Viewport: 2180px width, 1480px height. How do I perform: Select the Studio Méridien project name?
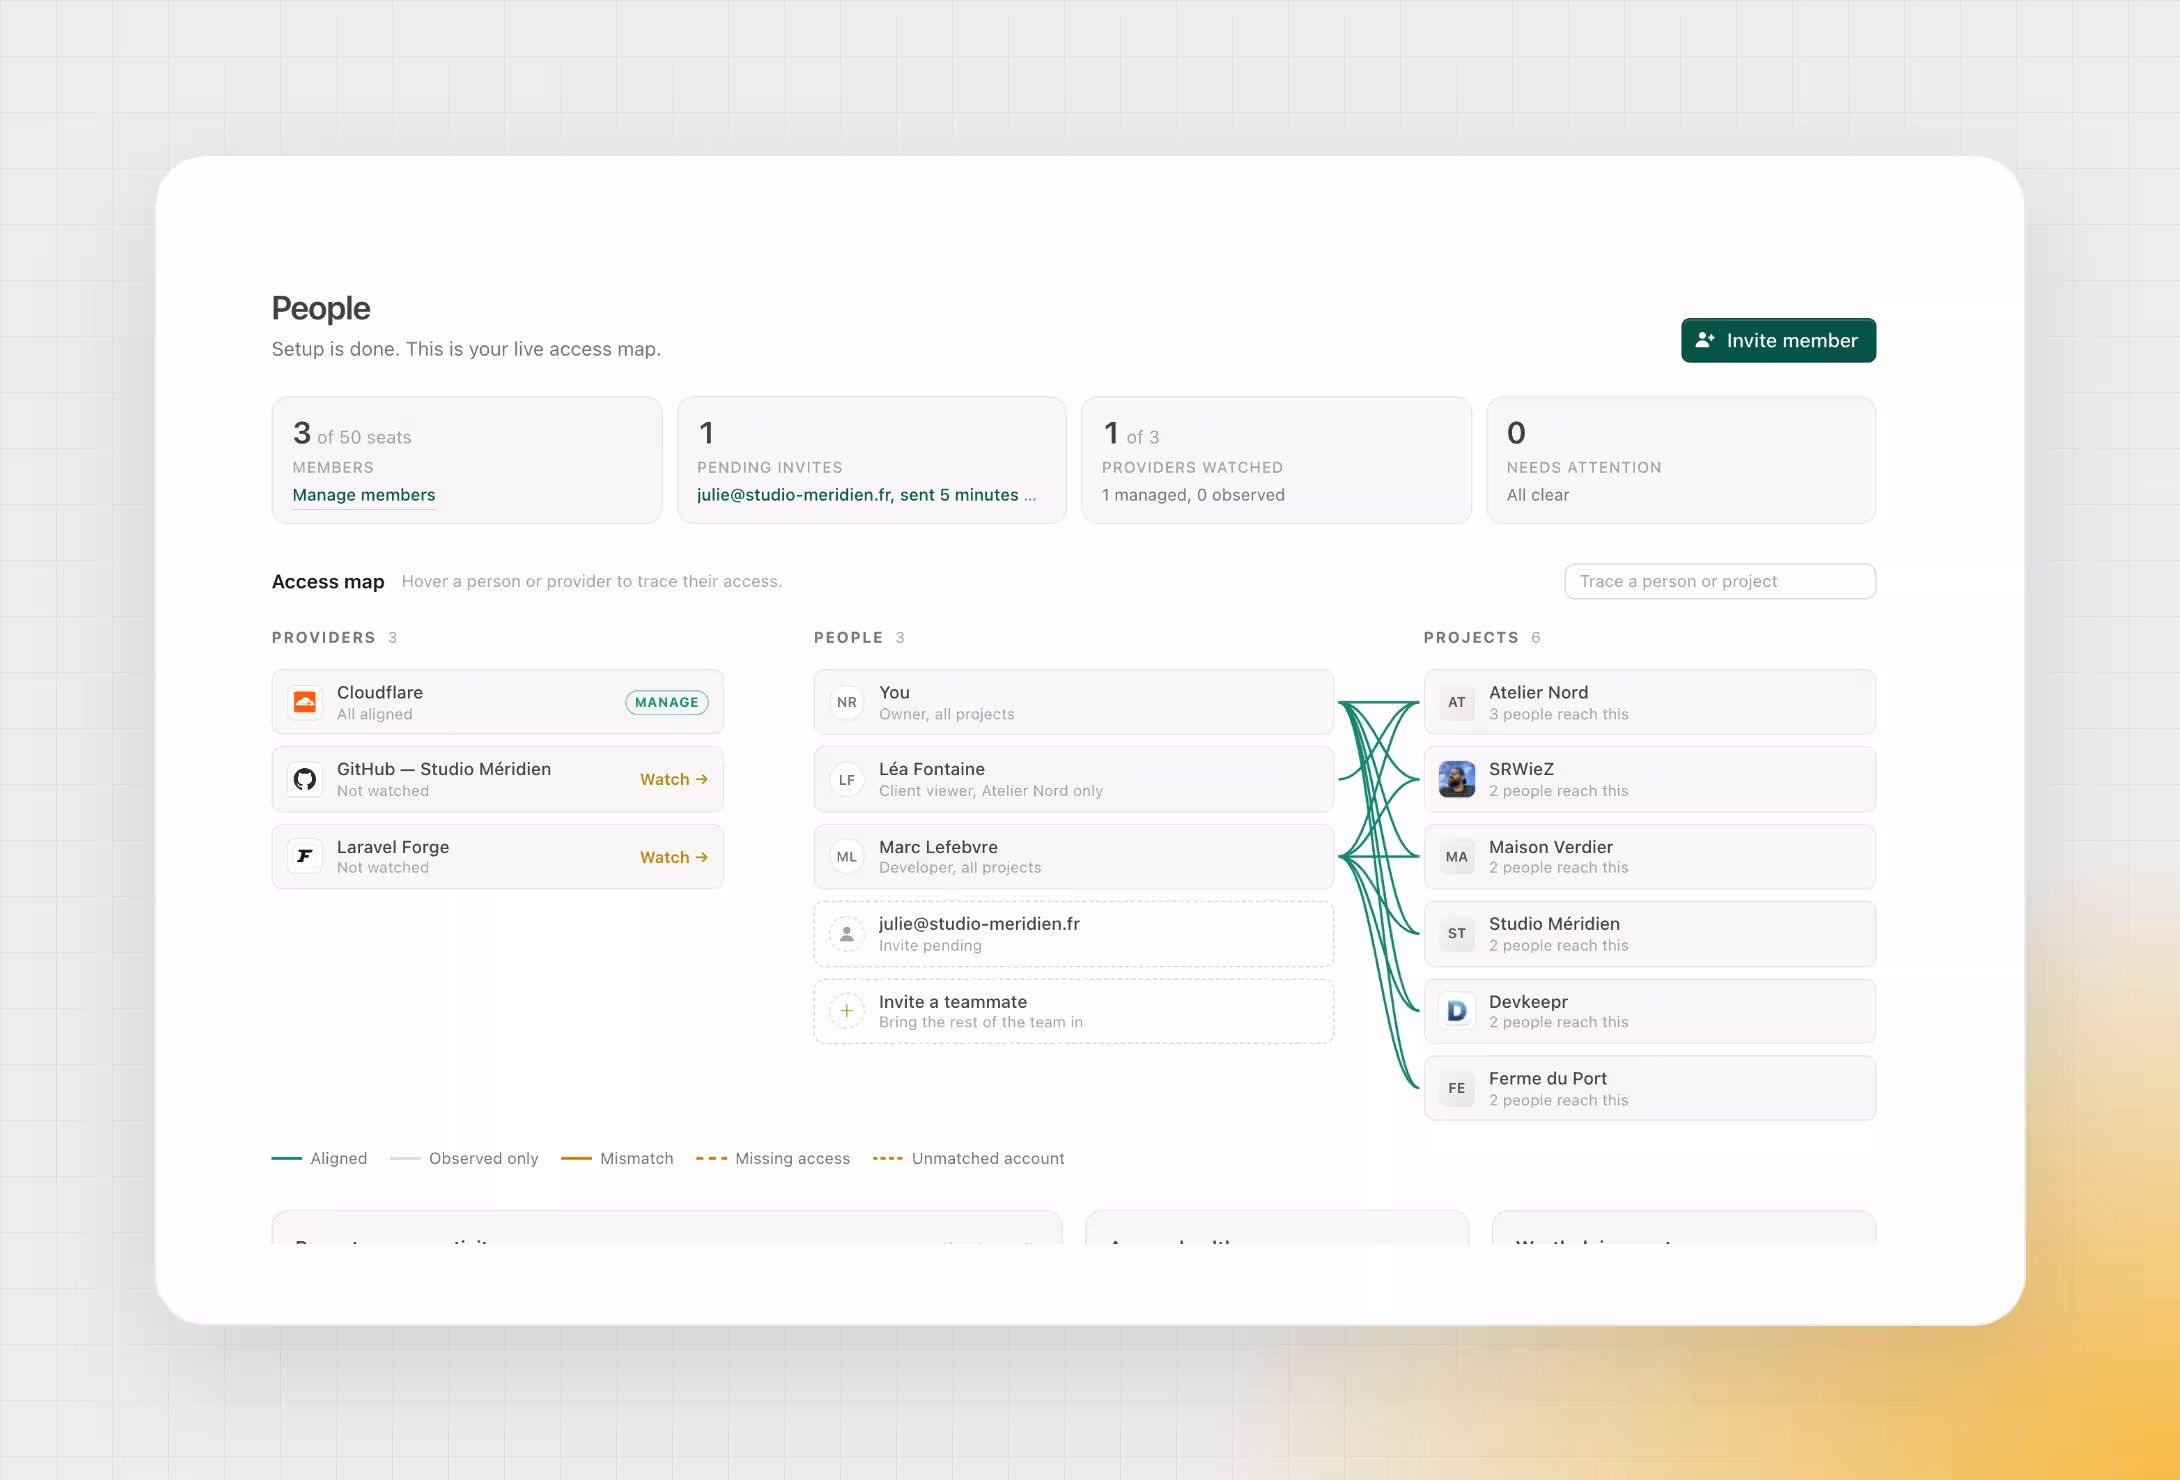tap(1554, 924)
